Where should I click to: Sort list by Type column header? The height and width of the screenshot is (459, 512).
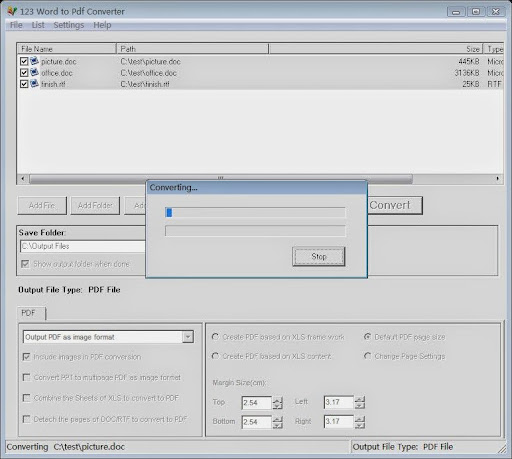point(494,49)
